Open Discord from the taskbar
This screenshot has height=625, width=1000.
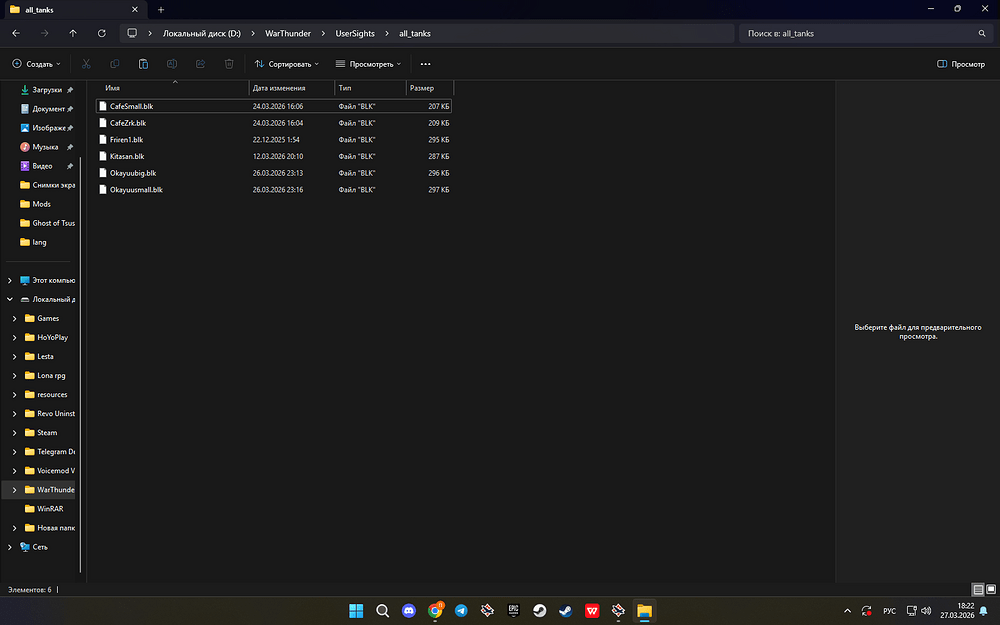[409, 610]
